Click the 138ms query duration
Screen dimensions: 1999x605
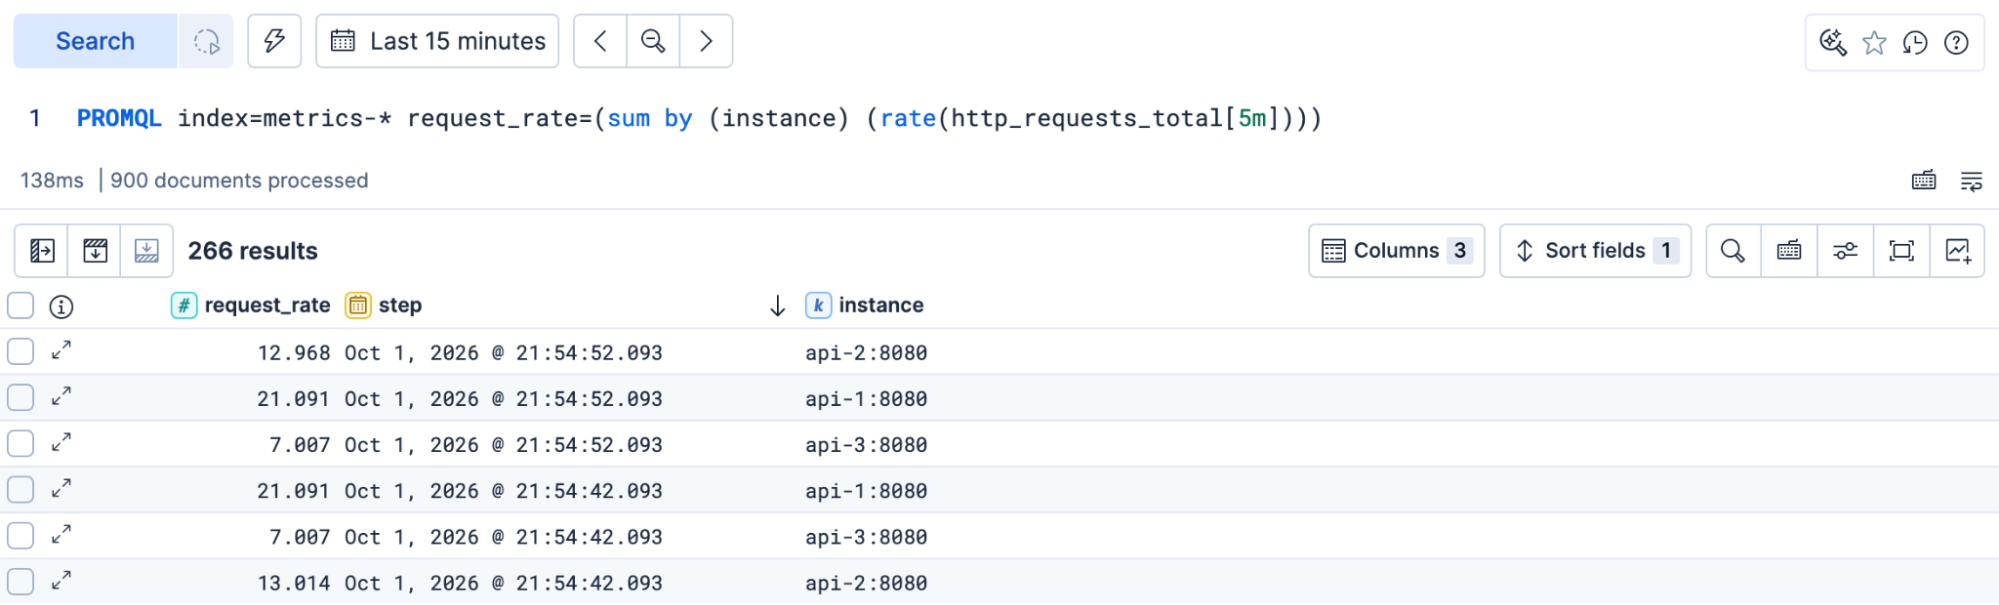[x=52, y=180]
